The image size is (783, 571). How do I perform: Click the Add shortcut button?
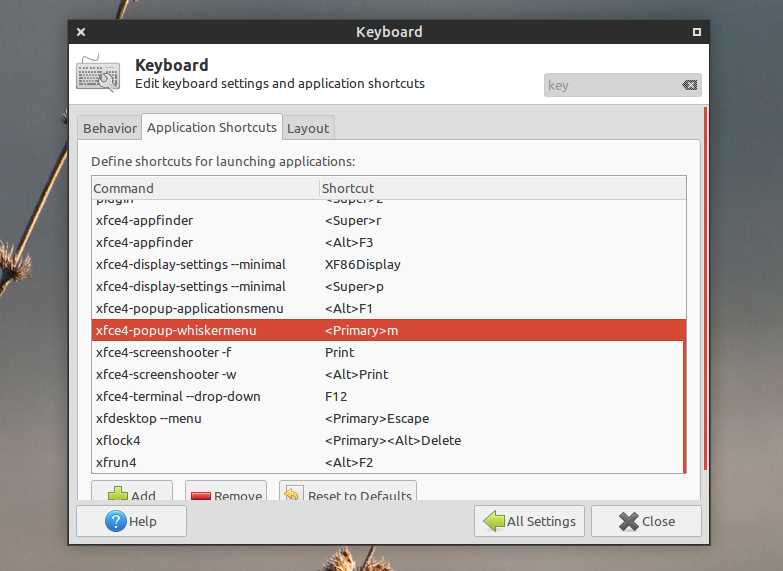click(132, 491)
